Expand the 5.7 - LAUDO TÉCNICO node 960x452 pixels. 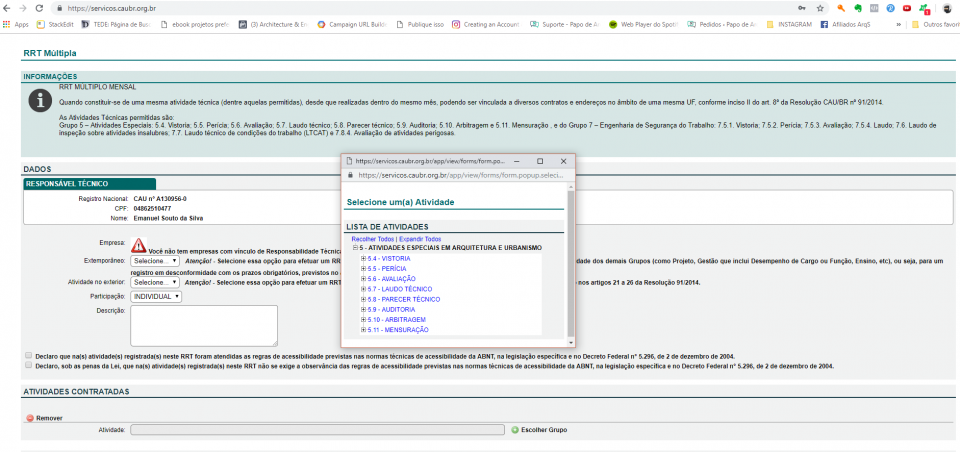point(363,289)
